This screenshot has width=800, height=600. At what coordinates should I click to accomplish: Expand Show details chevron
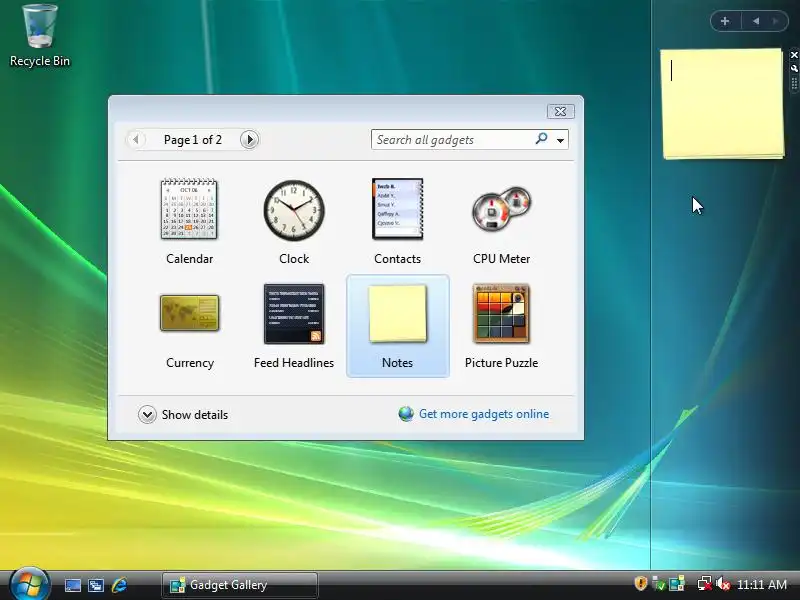click(147, 415)
